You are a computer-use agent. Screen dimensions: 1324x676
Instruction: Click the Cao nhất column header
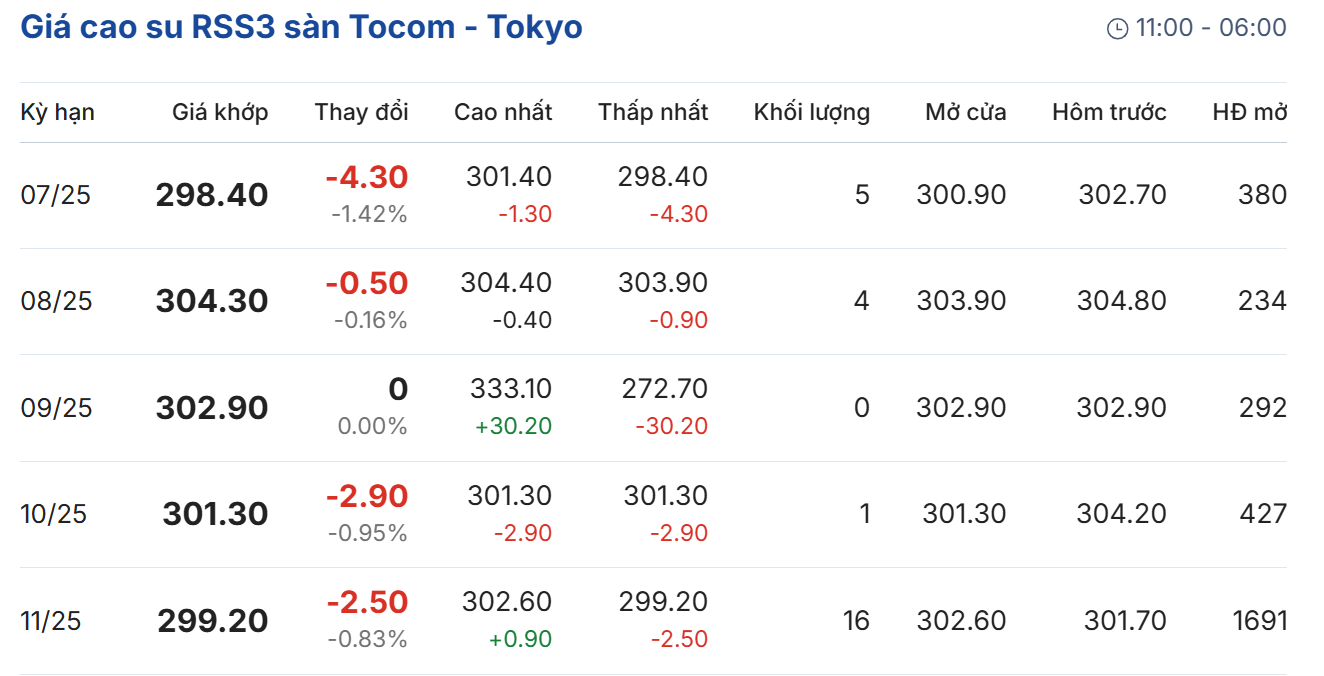tap(503, 112)
